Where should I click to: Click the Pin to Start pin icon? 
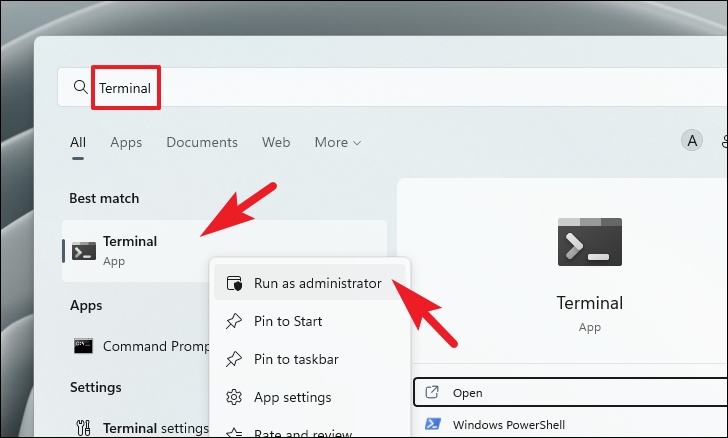click(234, 321)
